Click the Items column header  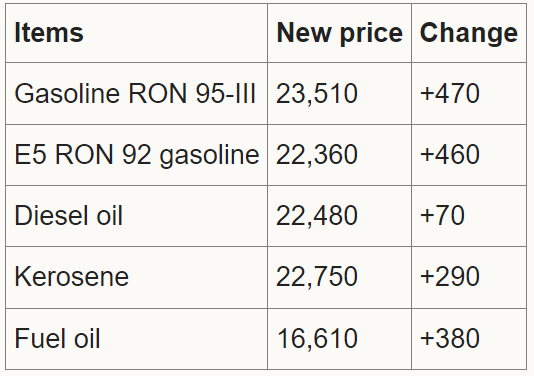tap(136, 33)
